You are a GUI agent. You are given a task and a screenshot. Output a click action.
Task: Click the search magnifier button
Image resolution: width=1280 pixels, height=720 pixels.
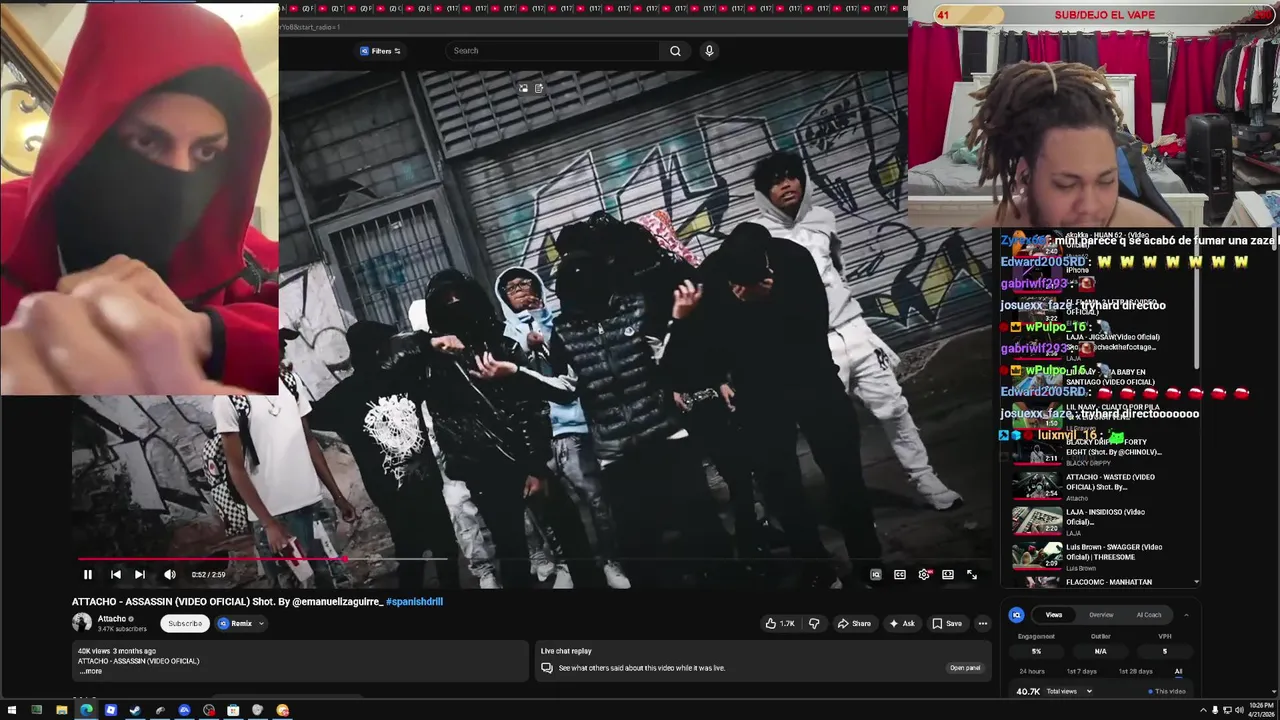[676, 51]
